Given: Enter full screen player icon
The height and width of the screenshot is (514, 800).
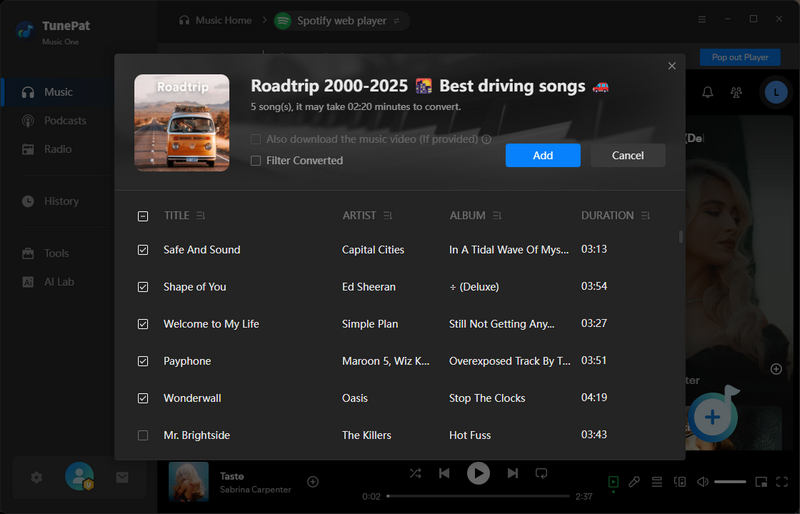Looking at the screenshot, I should pyautogui.click(x=782, y=481).
